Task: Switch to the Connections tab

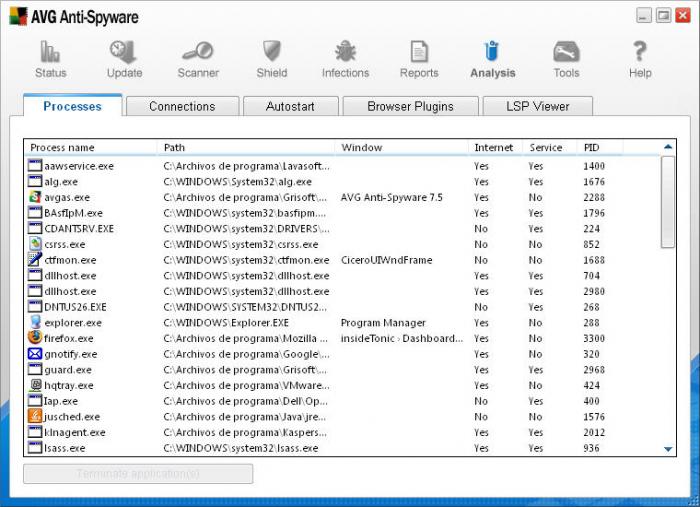Action: pyautogui.click(x=182, y=106)
